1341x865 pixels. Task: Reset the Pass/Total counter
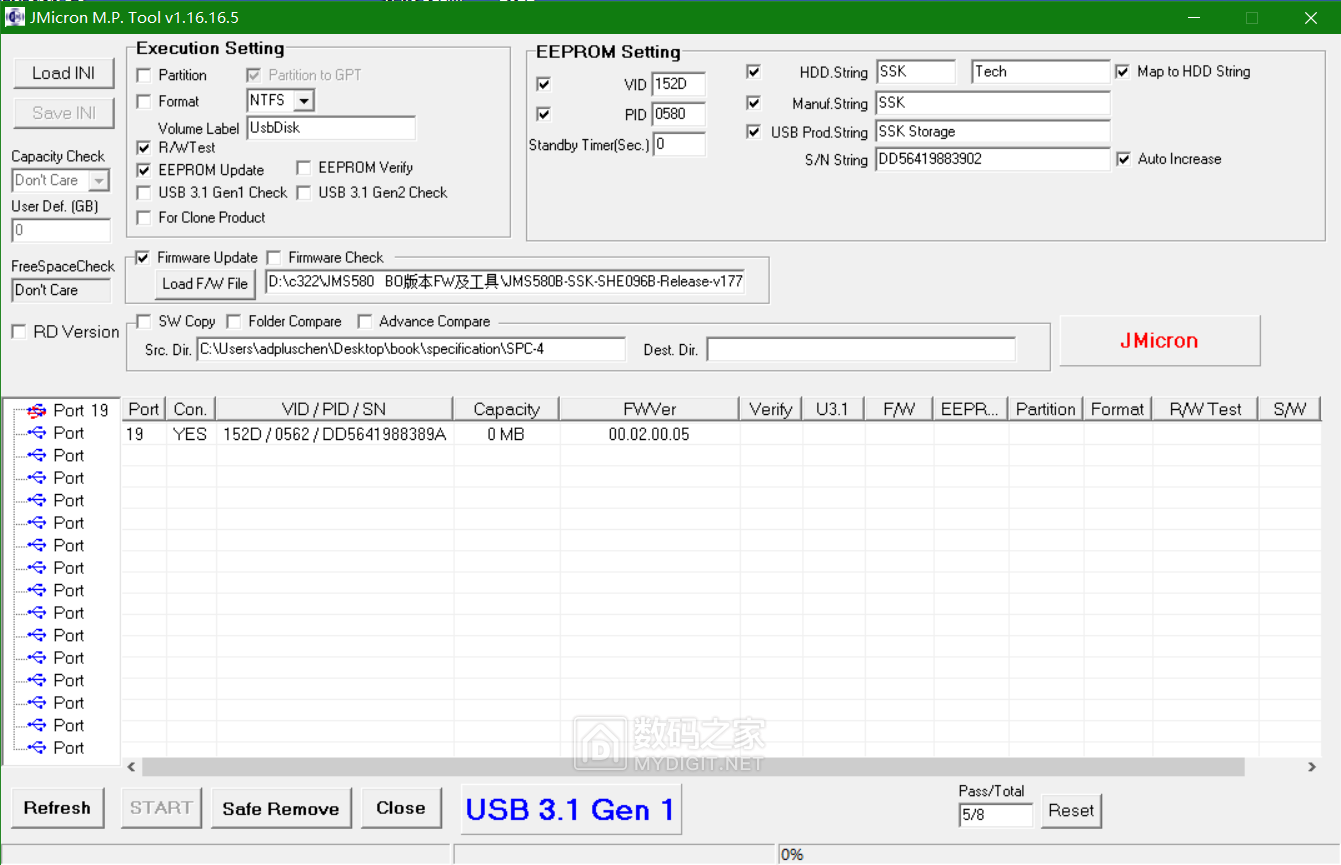pos(1070,811)
